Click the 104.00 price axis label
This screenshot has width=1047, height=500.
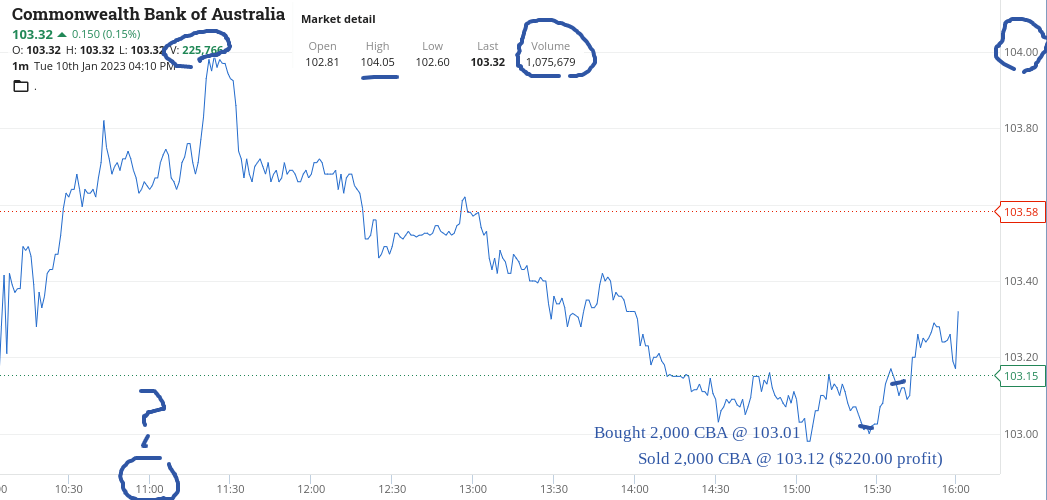click(1022, 52)
